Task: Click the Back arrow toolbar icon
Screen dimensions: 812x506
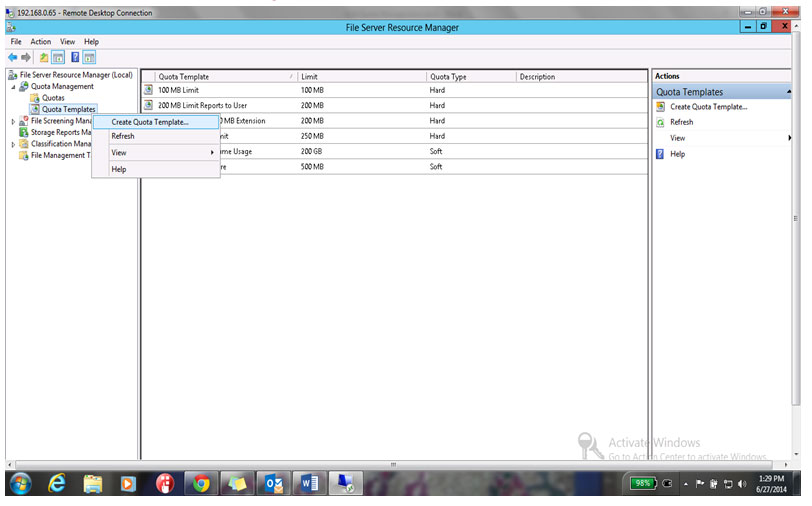Action: (x=12, y=57)
